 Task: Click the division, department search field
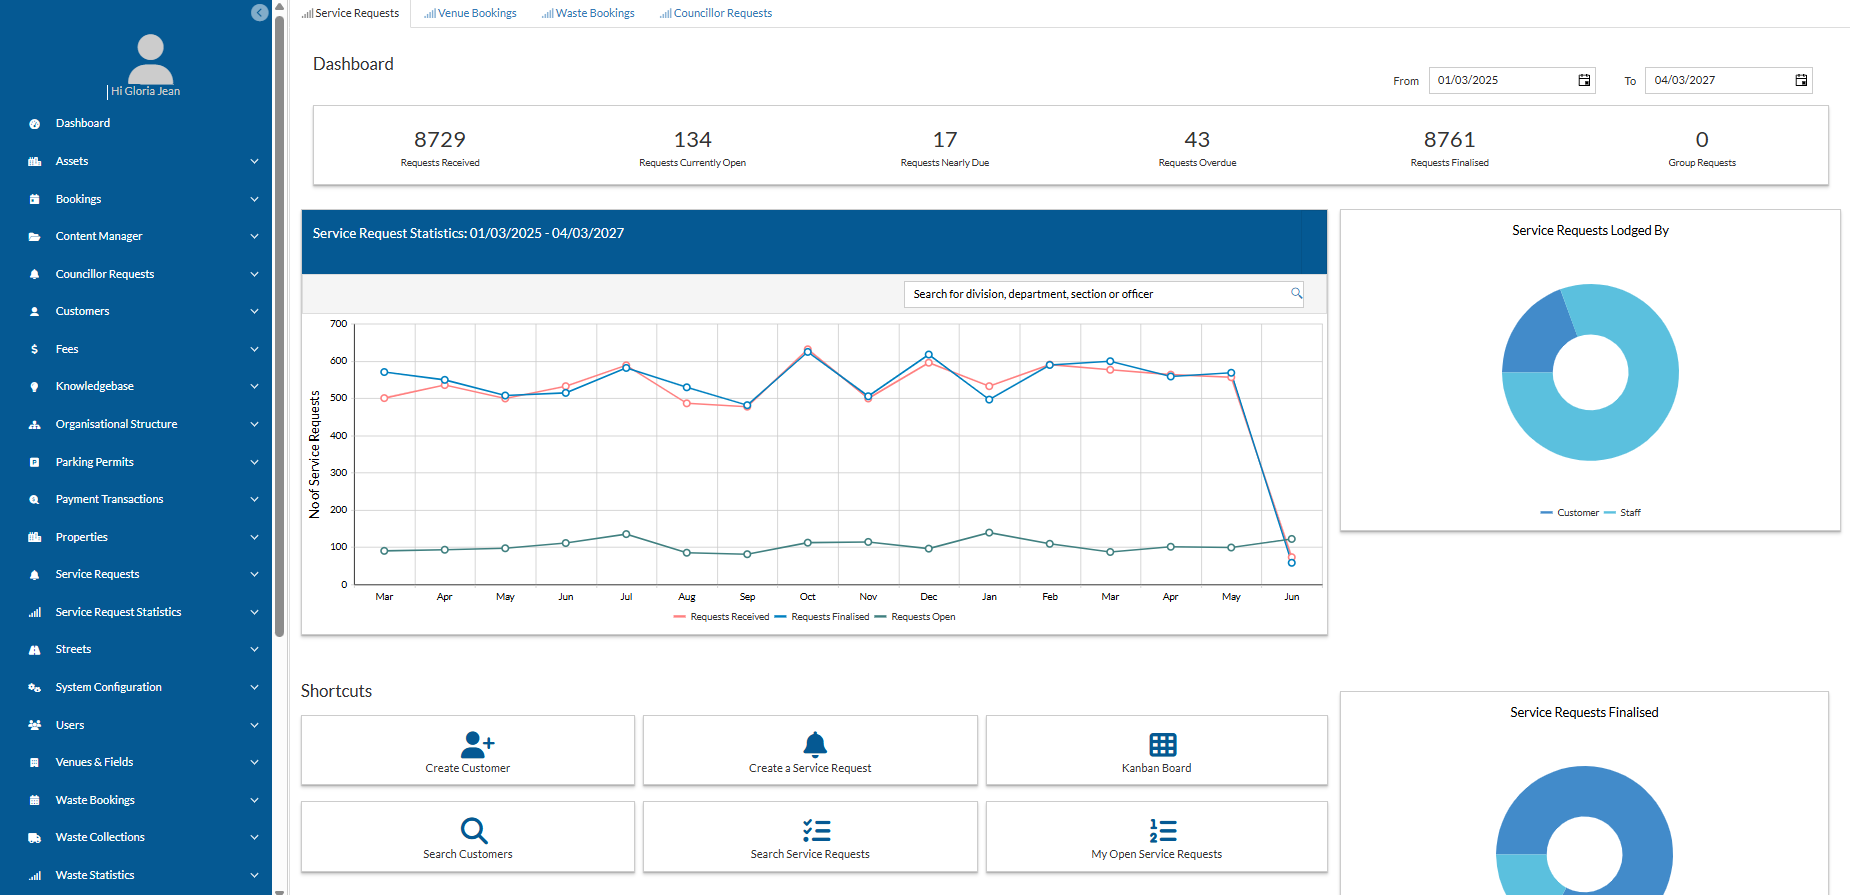coord(1103,294)
